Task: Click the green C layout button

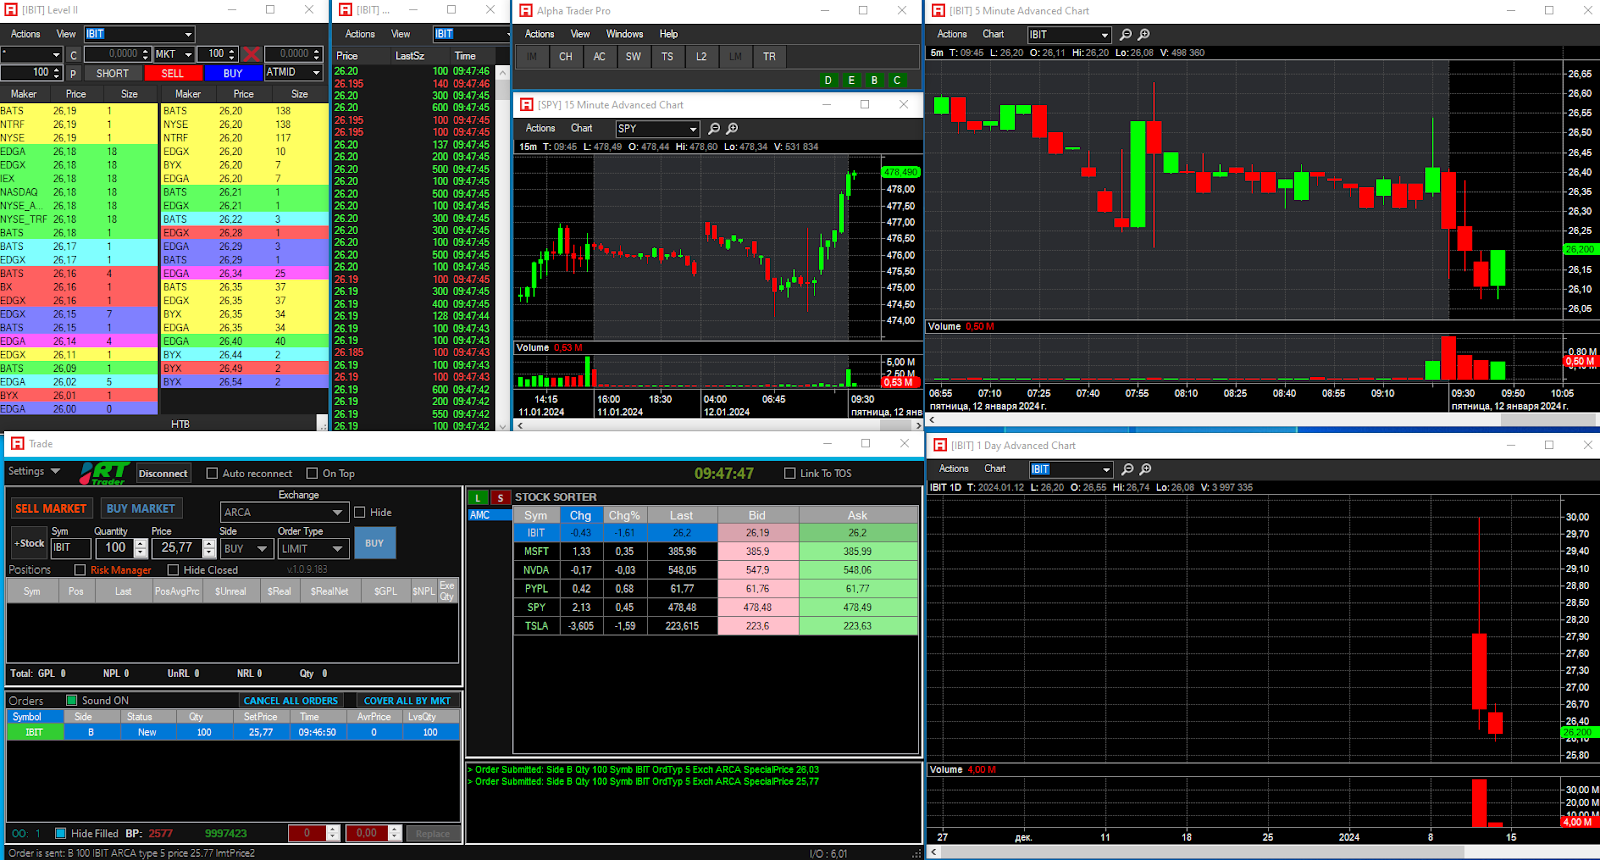Action: [897, 81]
